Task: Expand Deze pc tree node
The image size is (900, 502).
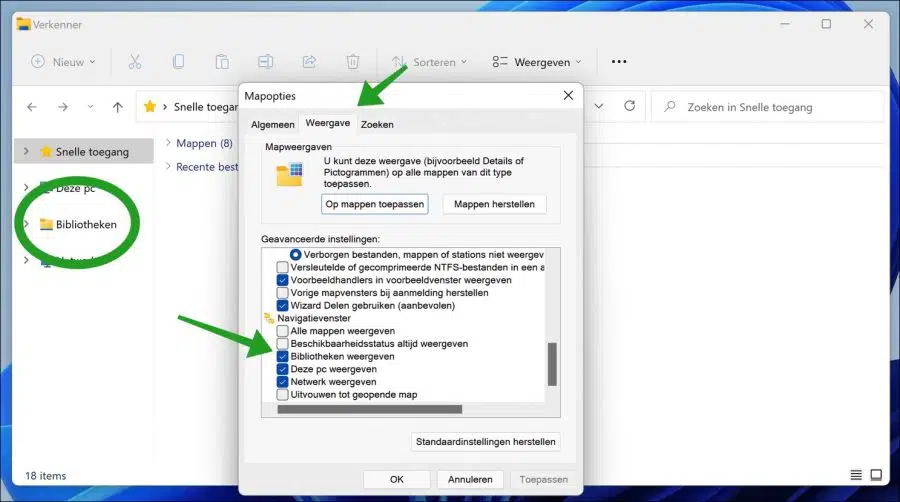Action: [26, 188]
